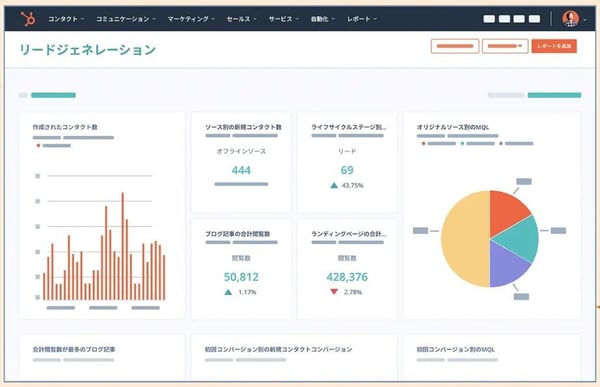Click the 閲覧数 label in the blog views card
The width and height of the screenshot is (600, 387).
point(241,258)
